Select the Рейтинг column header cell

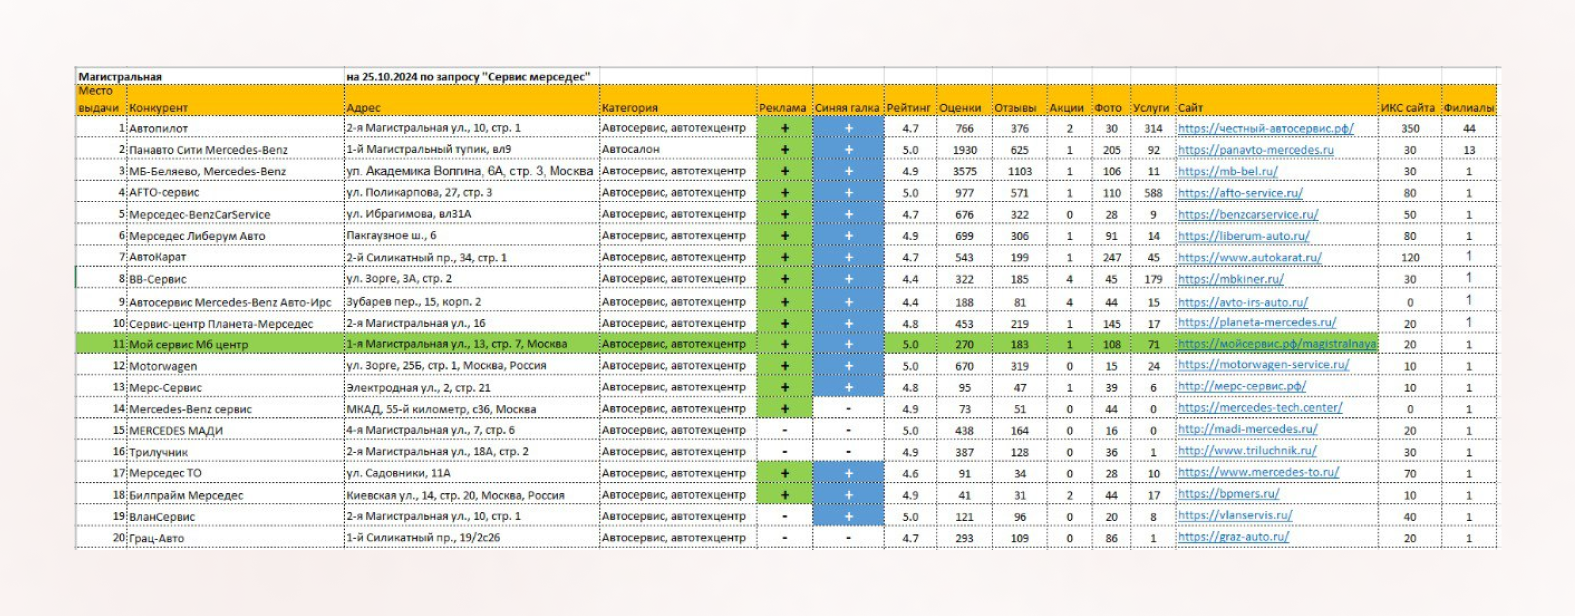pos(909,108)
